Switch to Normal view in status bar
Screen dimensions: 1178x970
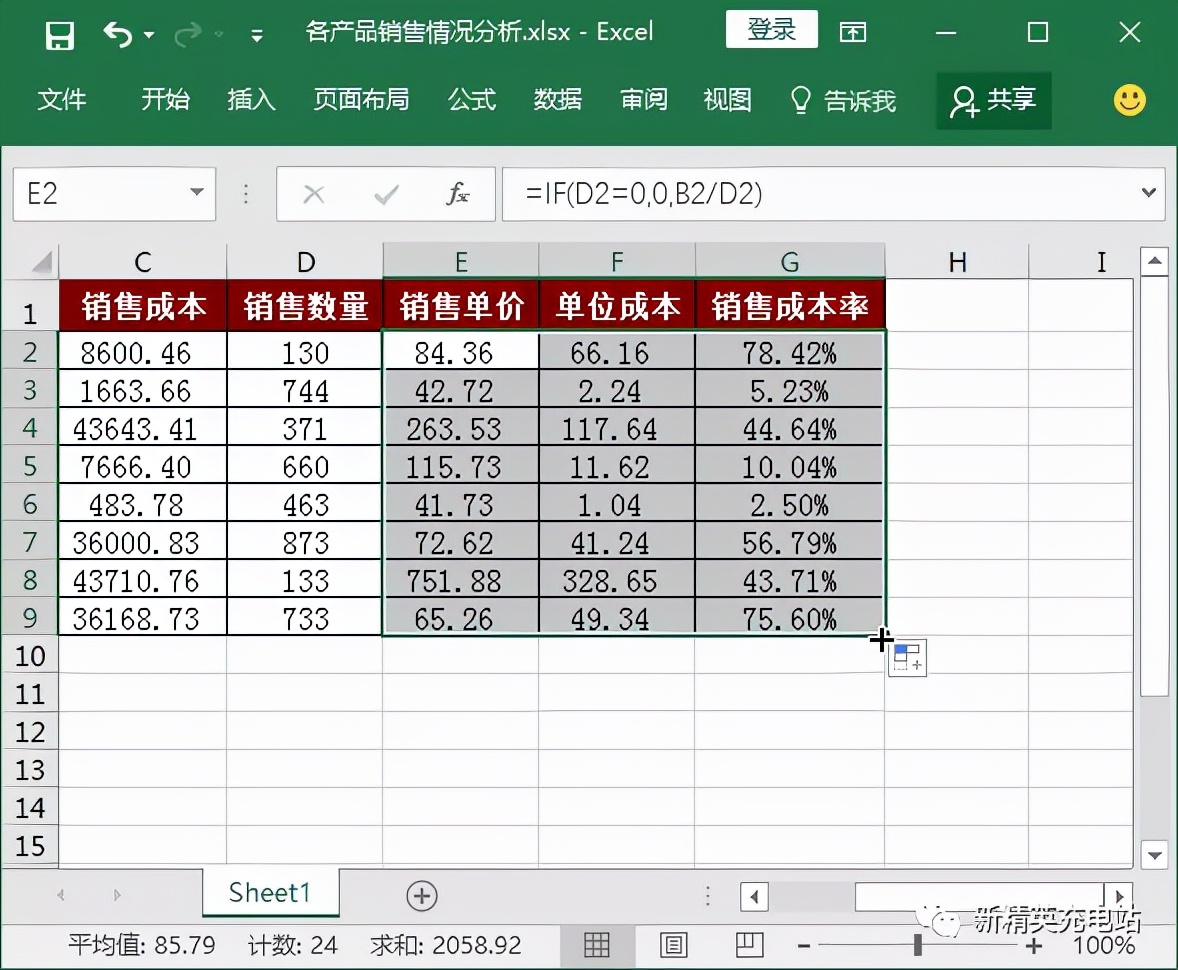click(x=597, y=945)
